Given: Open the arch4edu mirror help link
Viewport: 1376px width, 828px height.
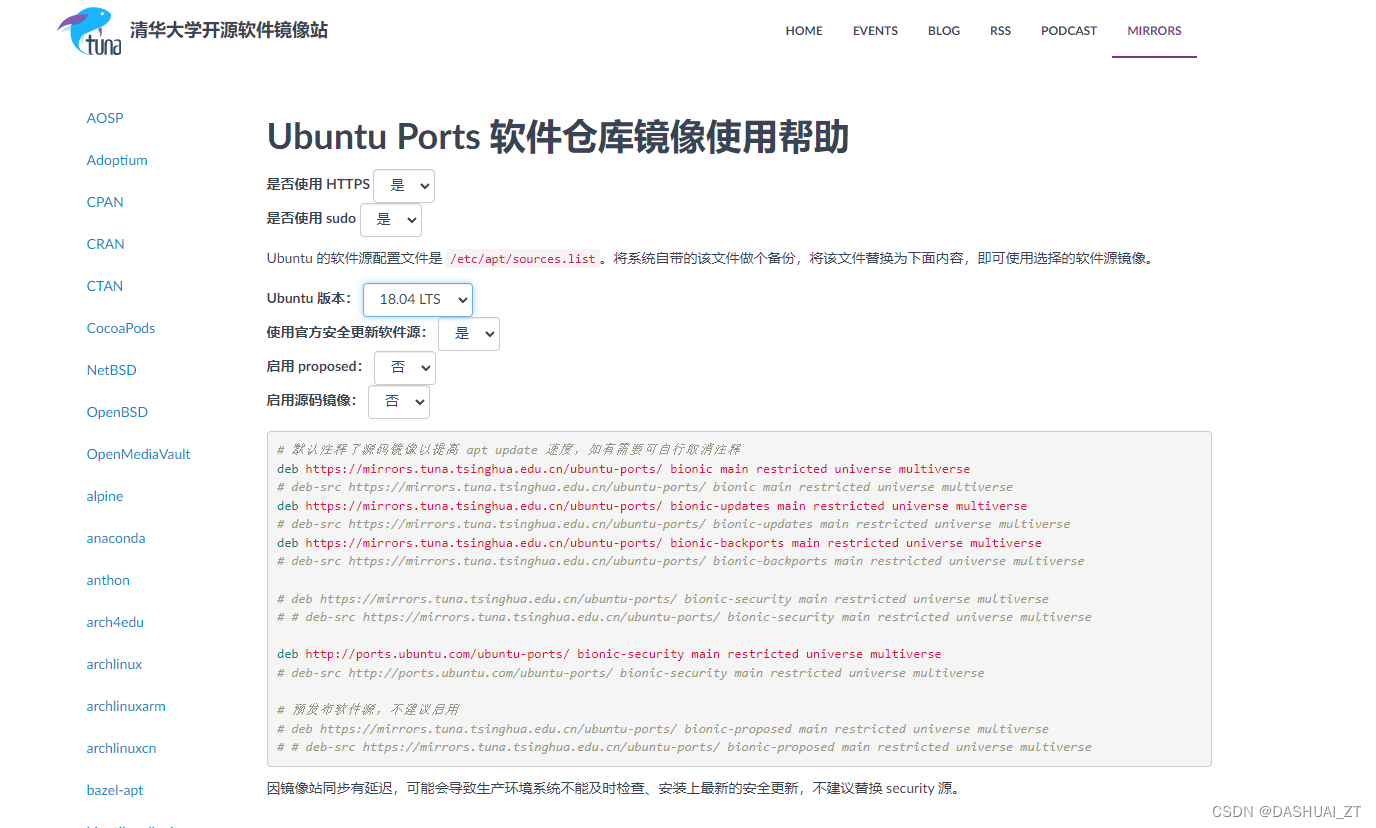Looking at the screenshot, I should [115, 622].
